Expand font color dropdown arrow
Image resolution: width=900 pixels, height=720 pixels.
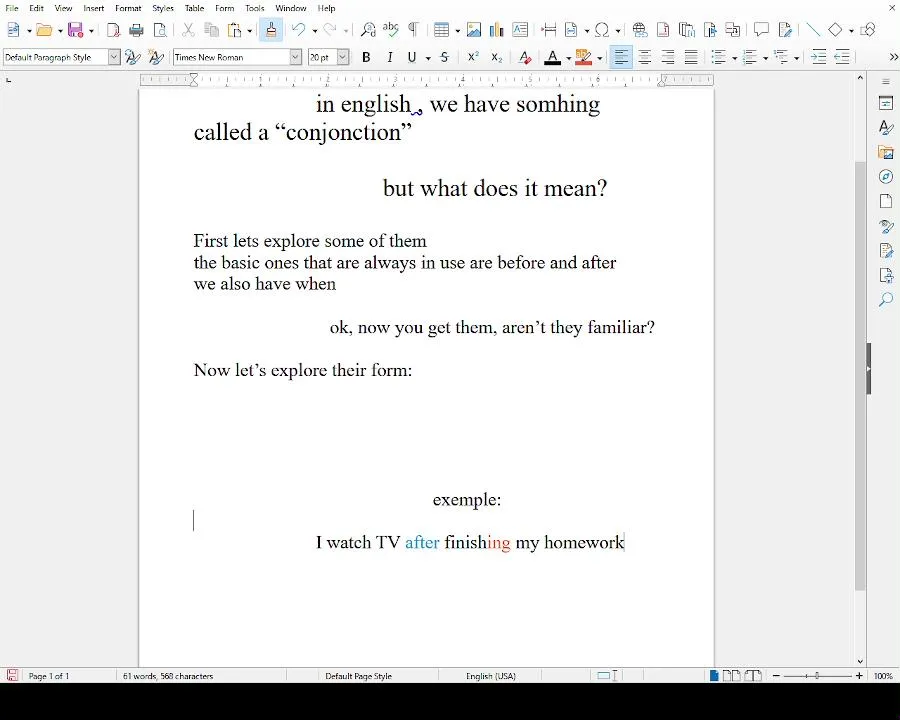click(x=568, y=58)
